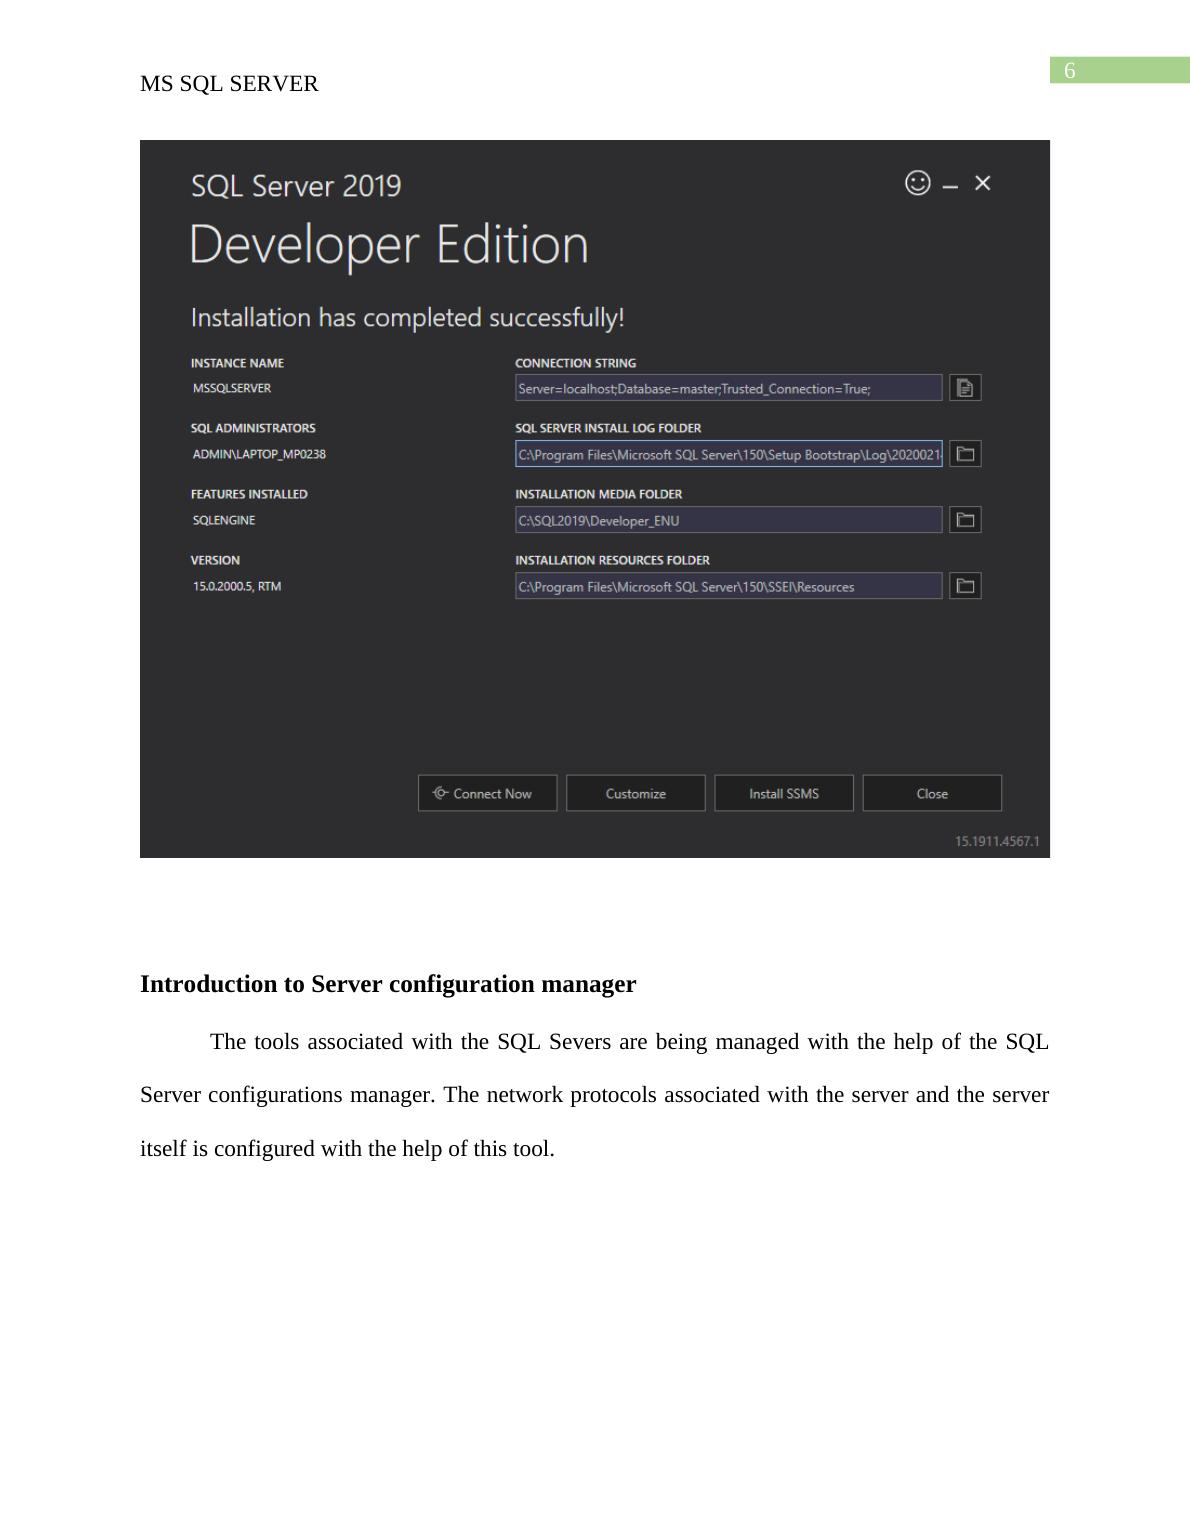
Task: Click the 15.0.2000.5, RTM version text
Action: [x=237, y=586]
